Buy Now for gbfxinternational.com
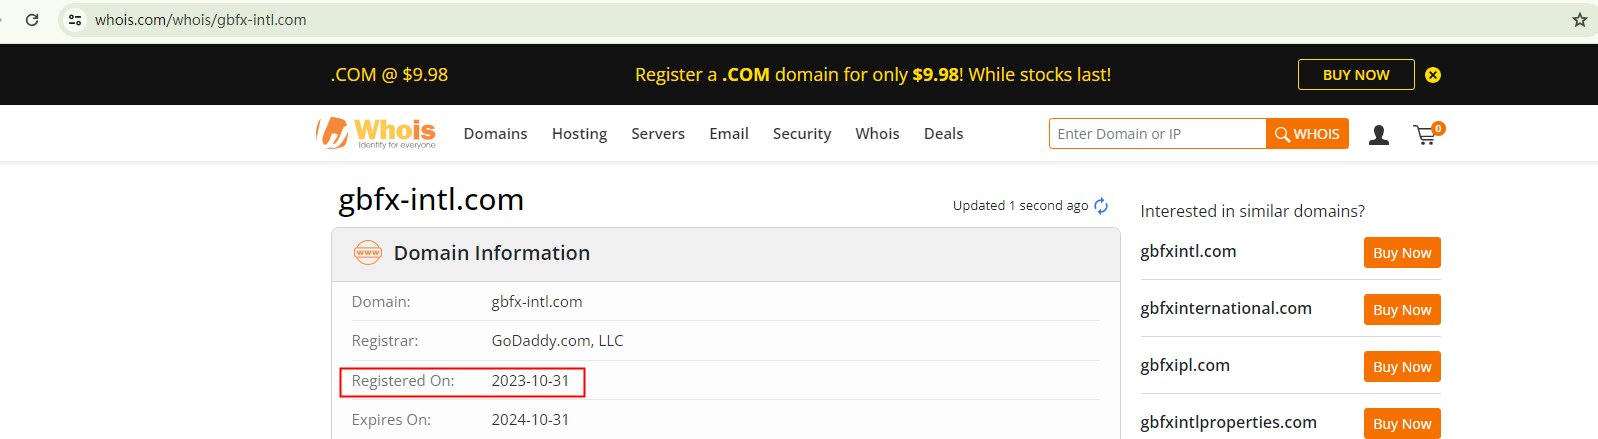This screenshot has height=439, width=1598. [x=1401, y=310]
